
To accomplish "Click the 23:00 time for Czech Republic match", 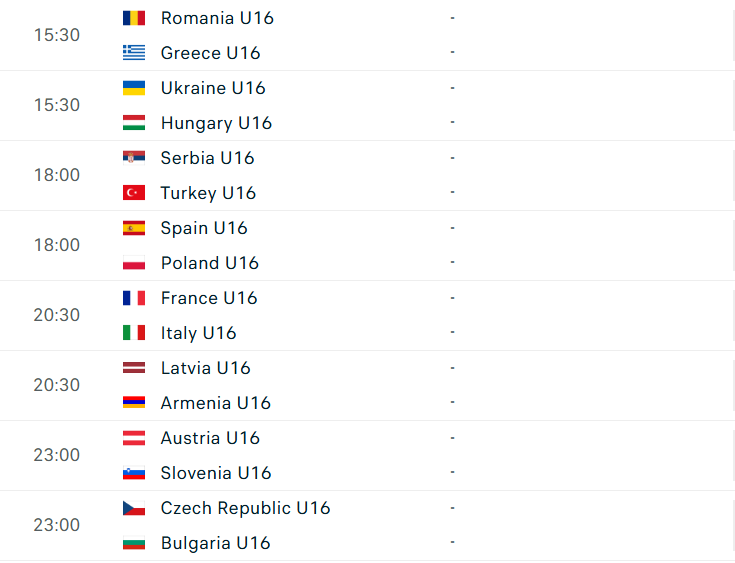I will [x=57, y=525].
